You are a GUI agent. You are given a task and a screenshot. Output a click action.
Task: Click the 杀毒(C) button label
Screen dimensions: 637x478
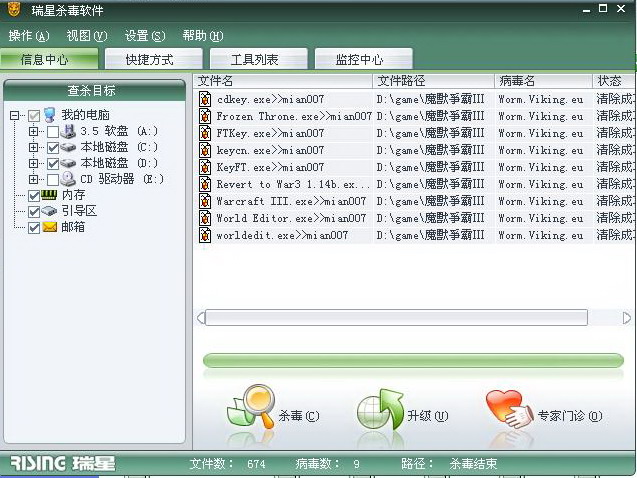click(299, 416)
